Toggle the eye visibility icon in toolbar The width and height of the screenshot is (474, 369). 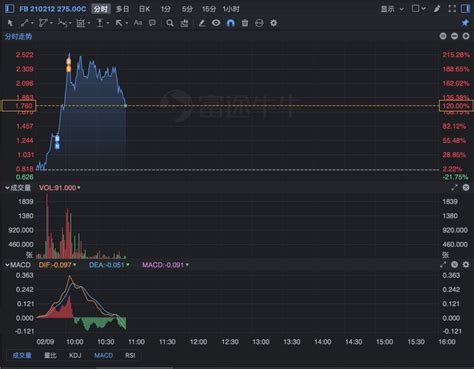[x=216, y=23]
